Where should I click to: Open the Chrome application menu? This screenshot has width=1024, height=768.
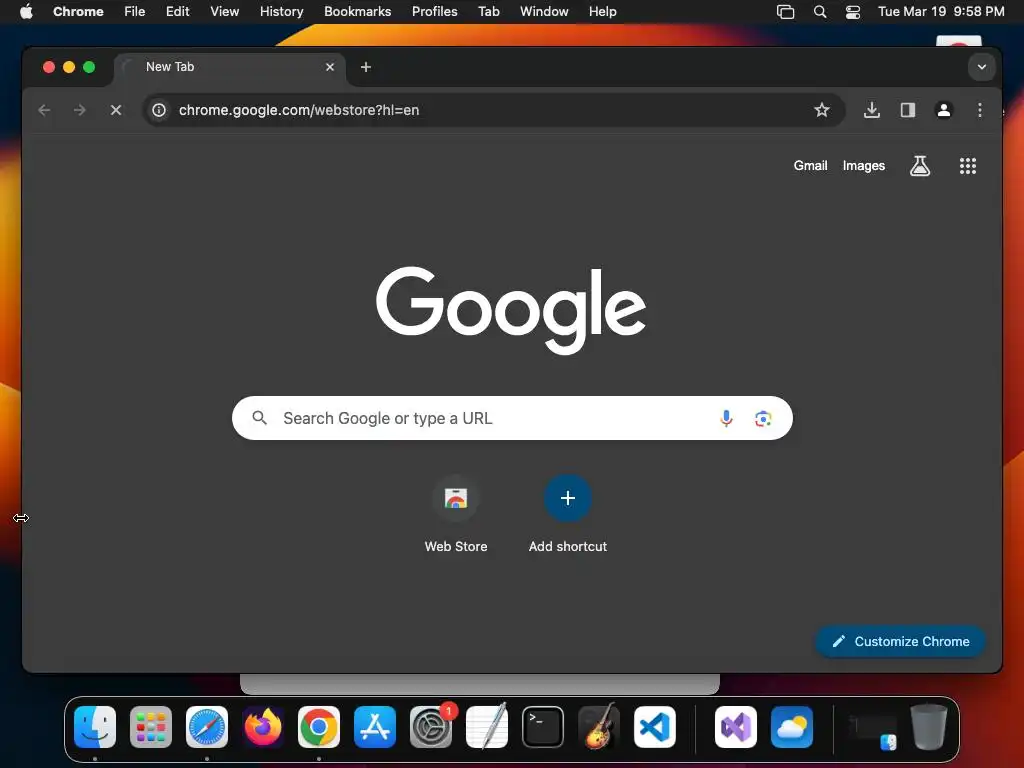coord(78,12)
